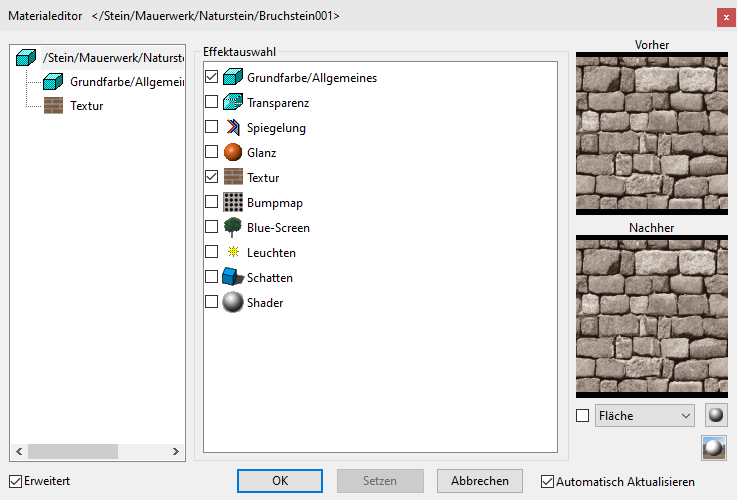737x500 pixels.
Task: Click the Bumpmap dotted grid icon
Action: click(233, 202)
